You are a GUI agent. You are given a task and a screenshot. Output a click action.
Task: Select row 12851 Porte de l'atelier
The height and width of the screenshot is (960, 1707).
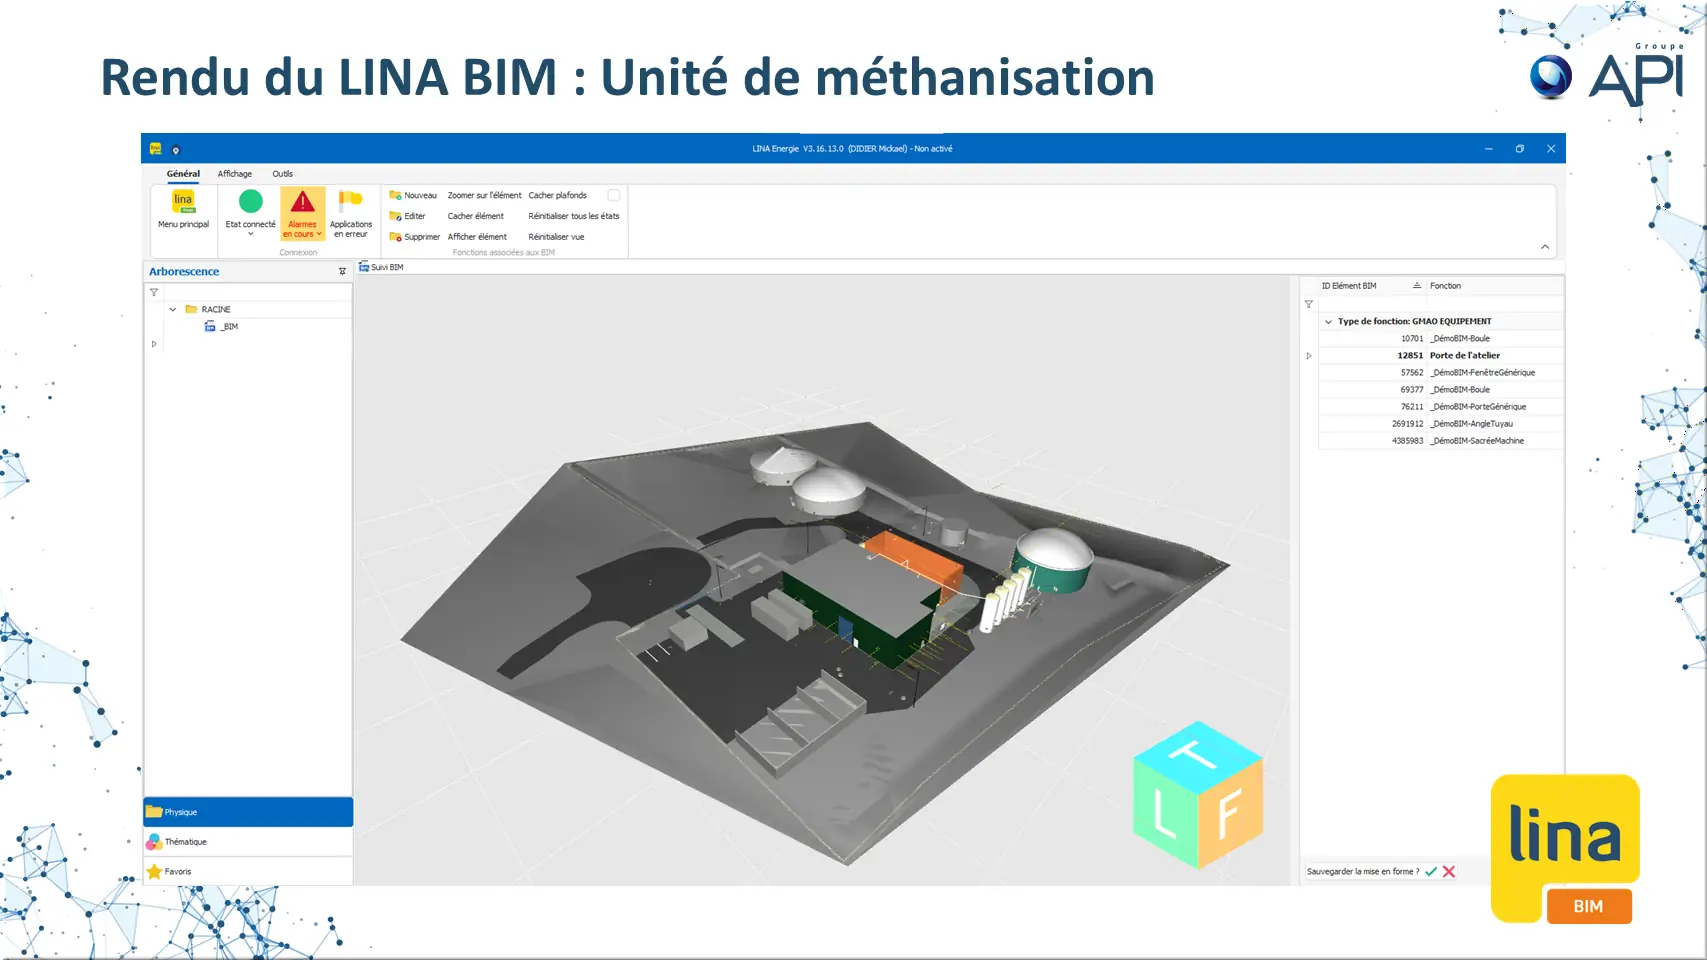1441,356
